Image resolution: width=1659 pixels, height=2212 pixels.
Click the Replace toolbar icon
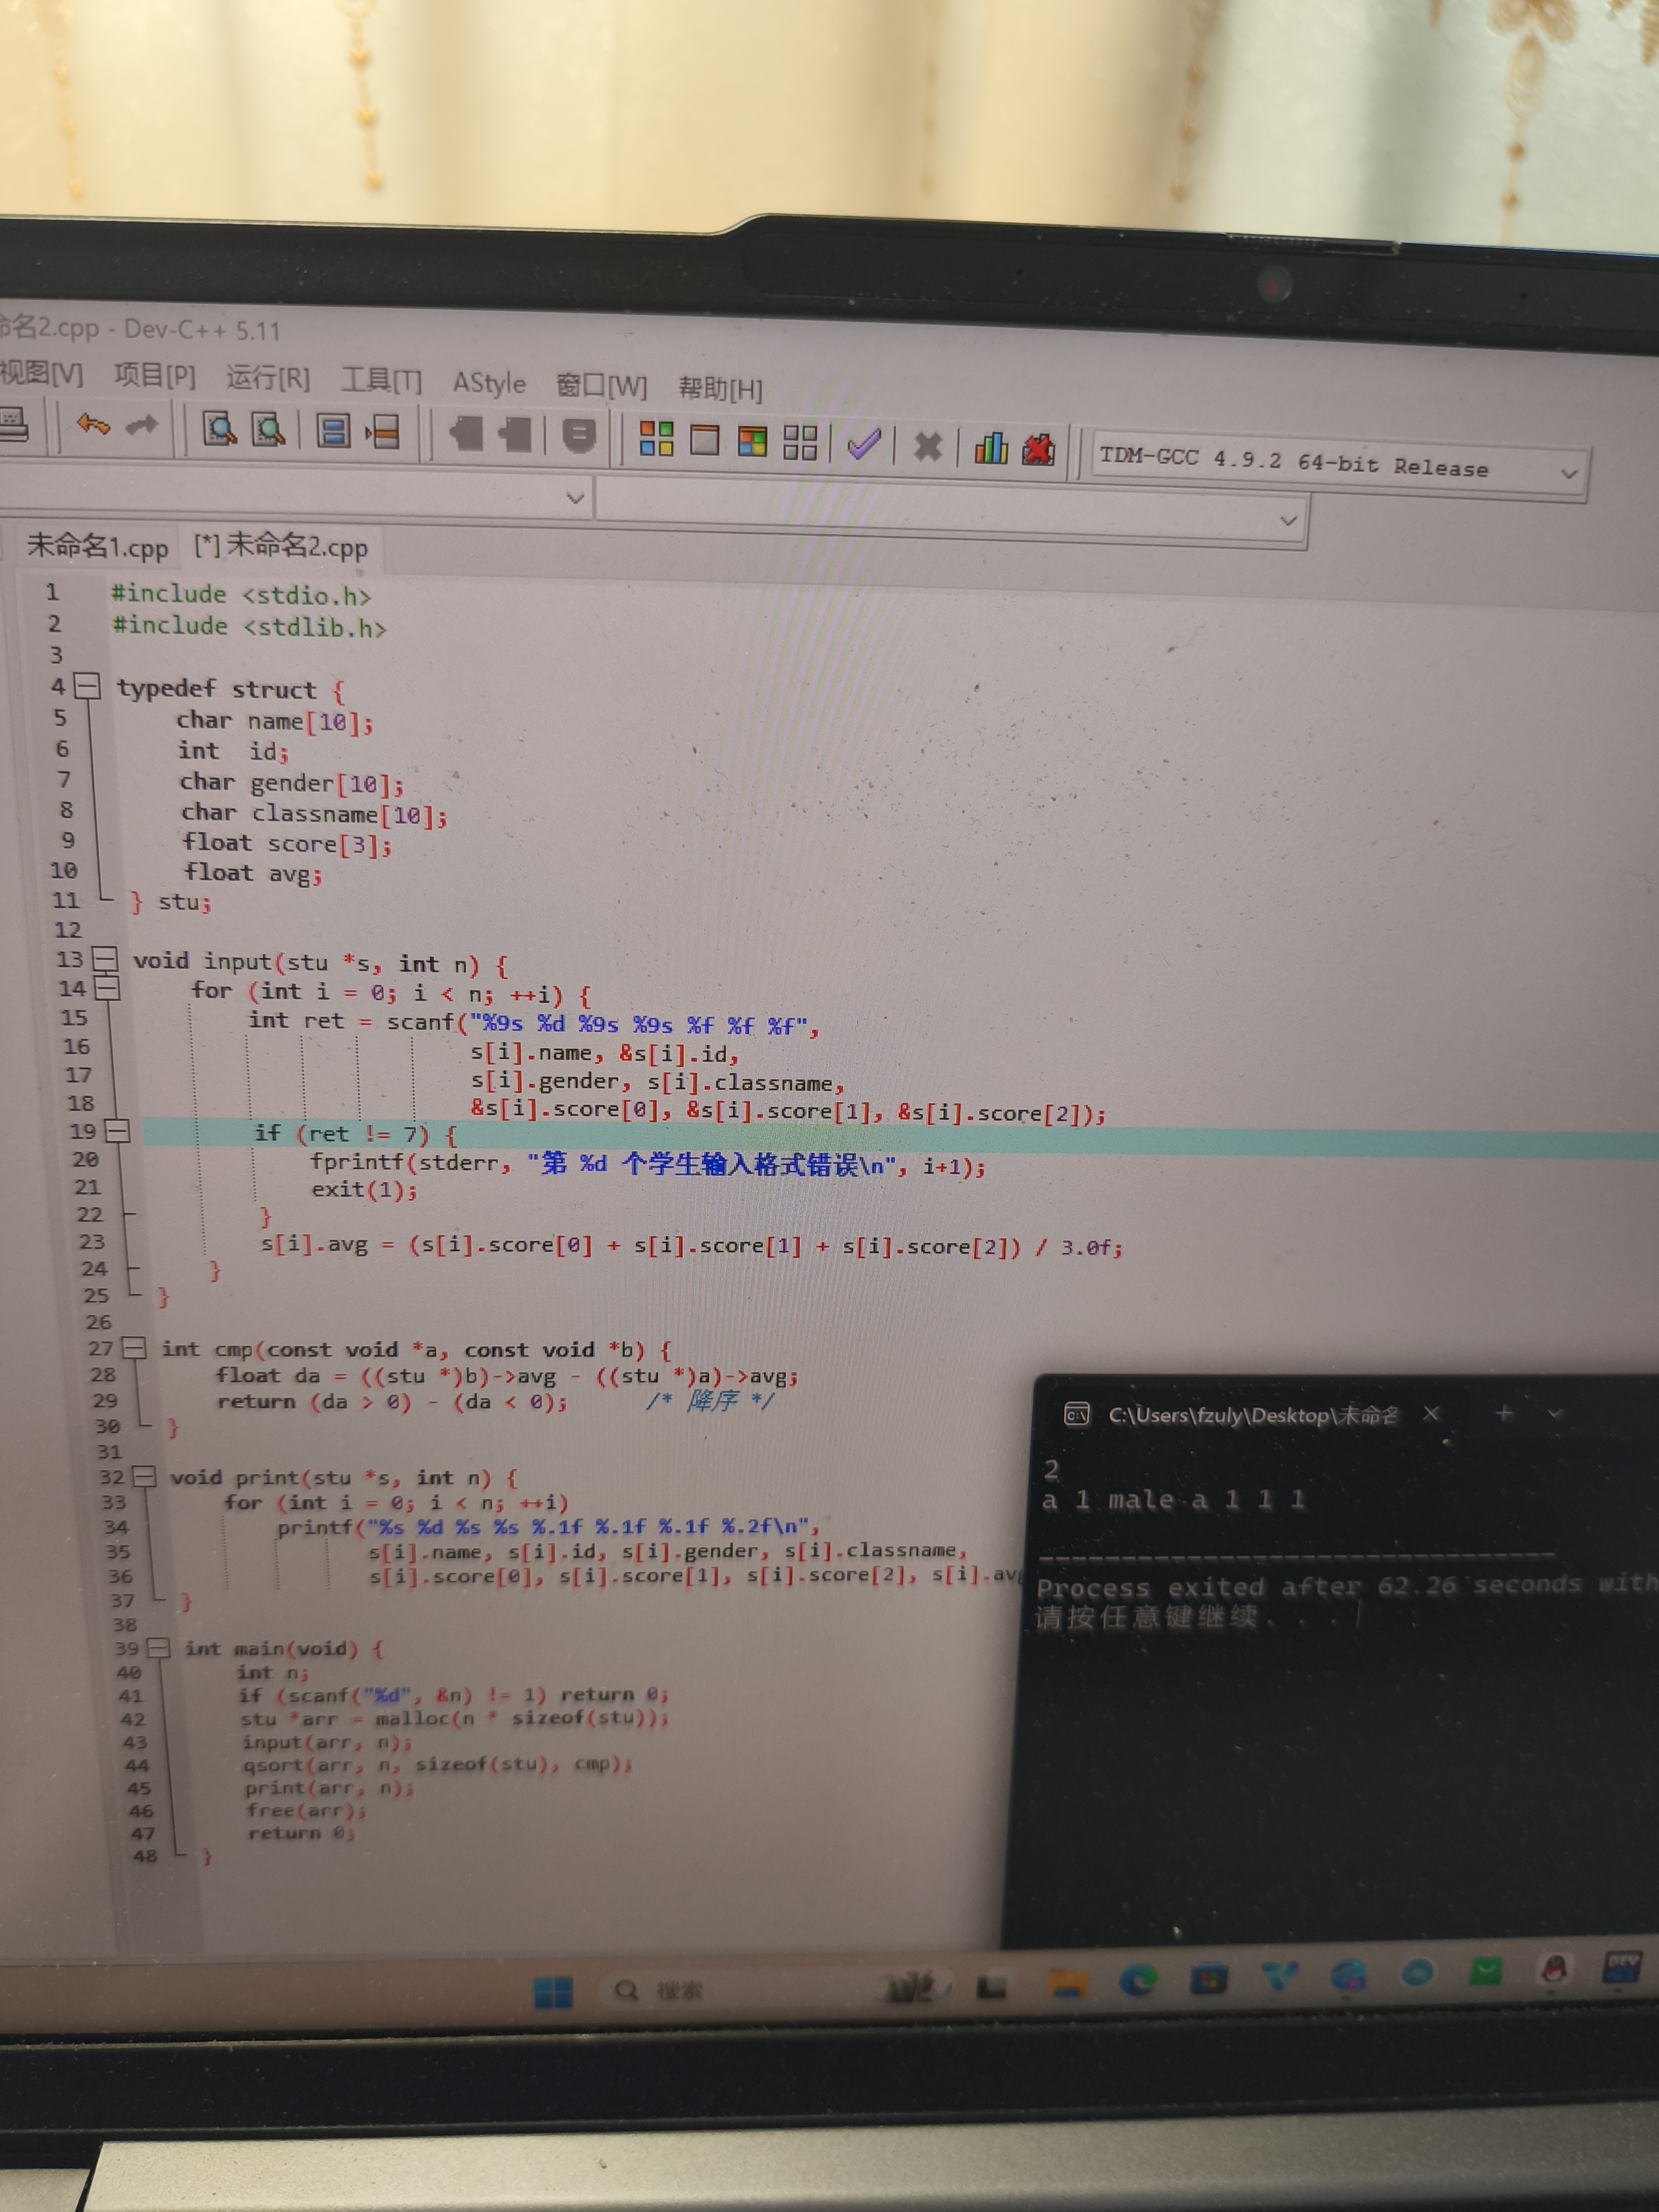coord(268,430)
